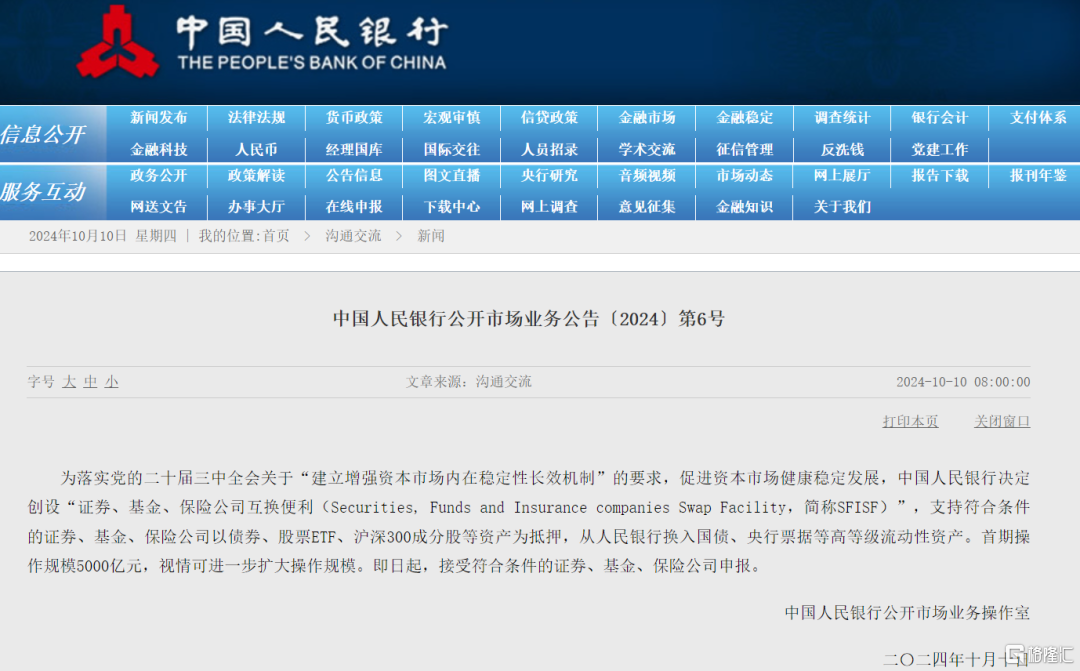This screenshot has width=1080, height=671.
Task: Select 市场动态 navigation item
Action: pyautogui.click(x=745, y=176)
